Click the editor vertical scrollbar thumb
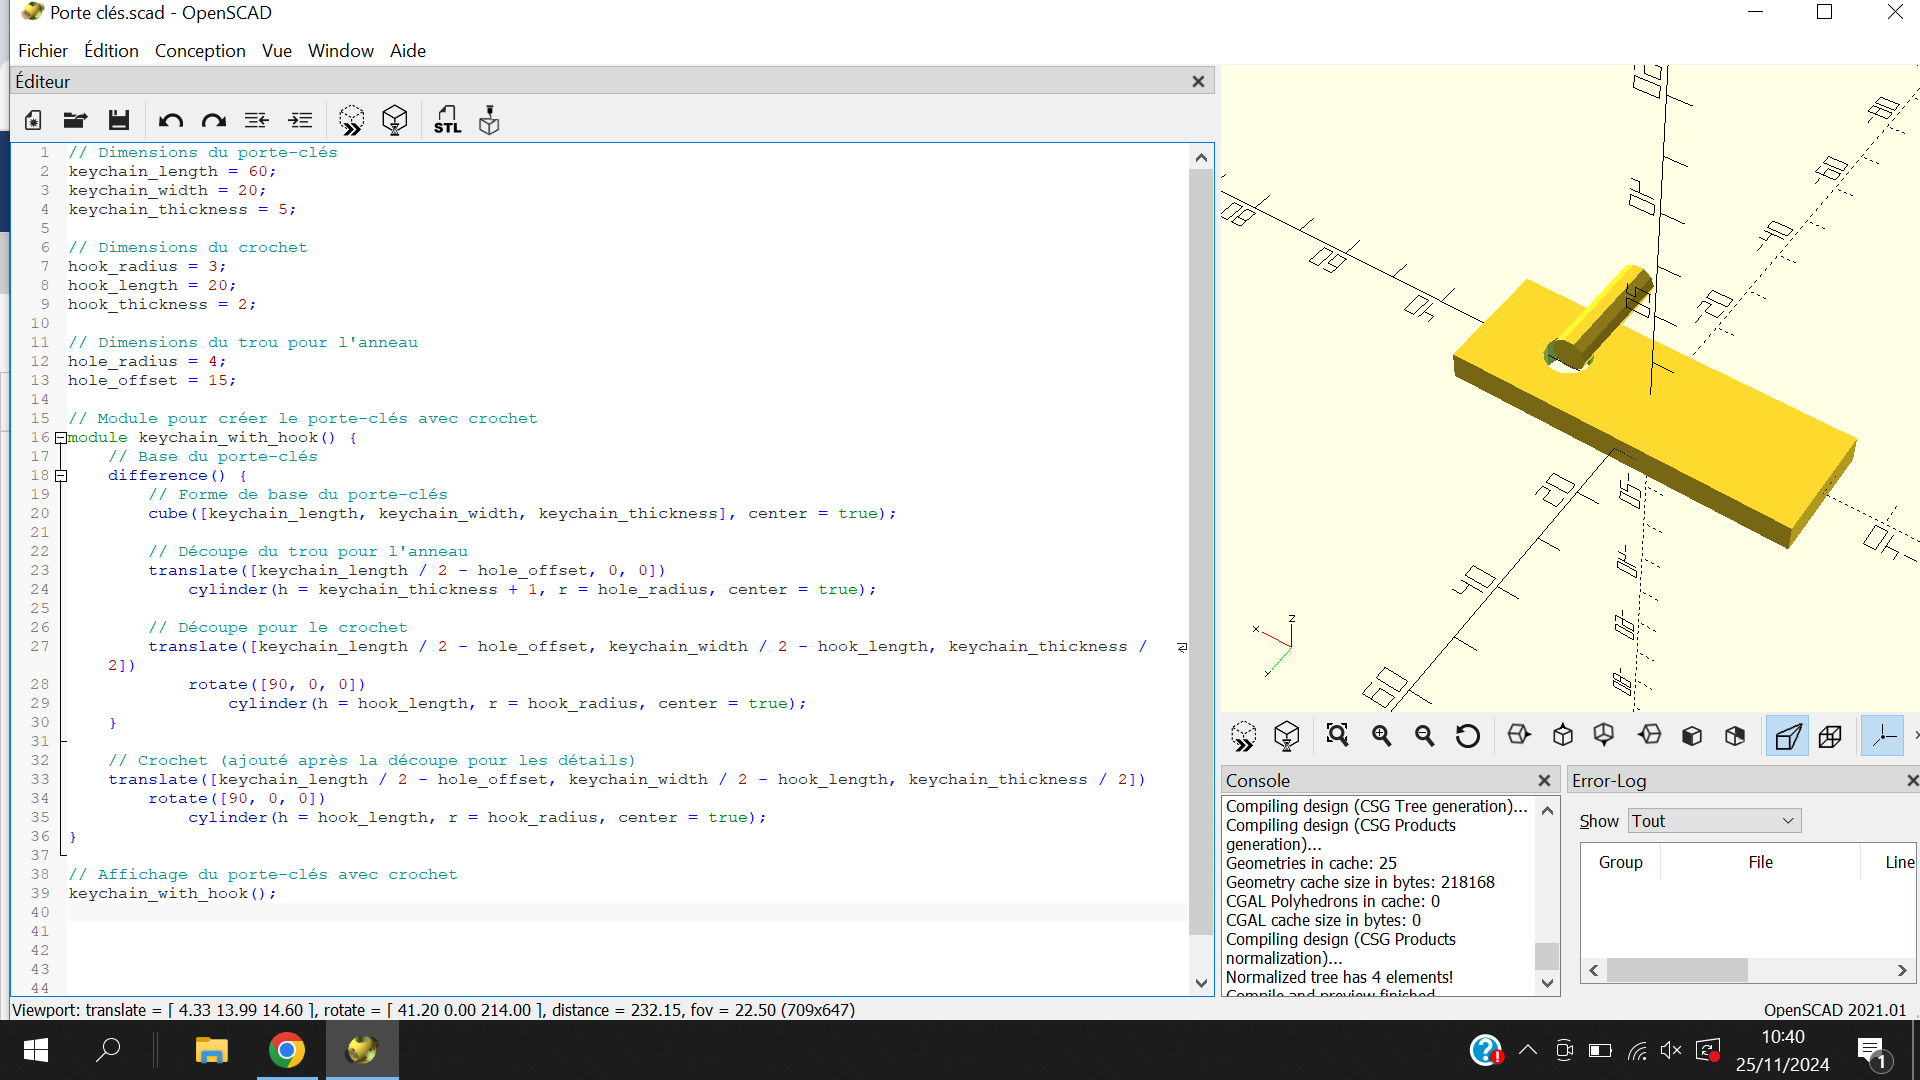Viewport: 1920px width, 1080px height. tap(1201, 552)
